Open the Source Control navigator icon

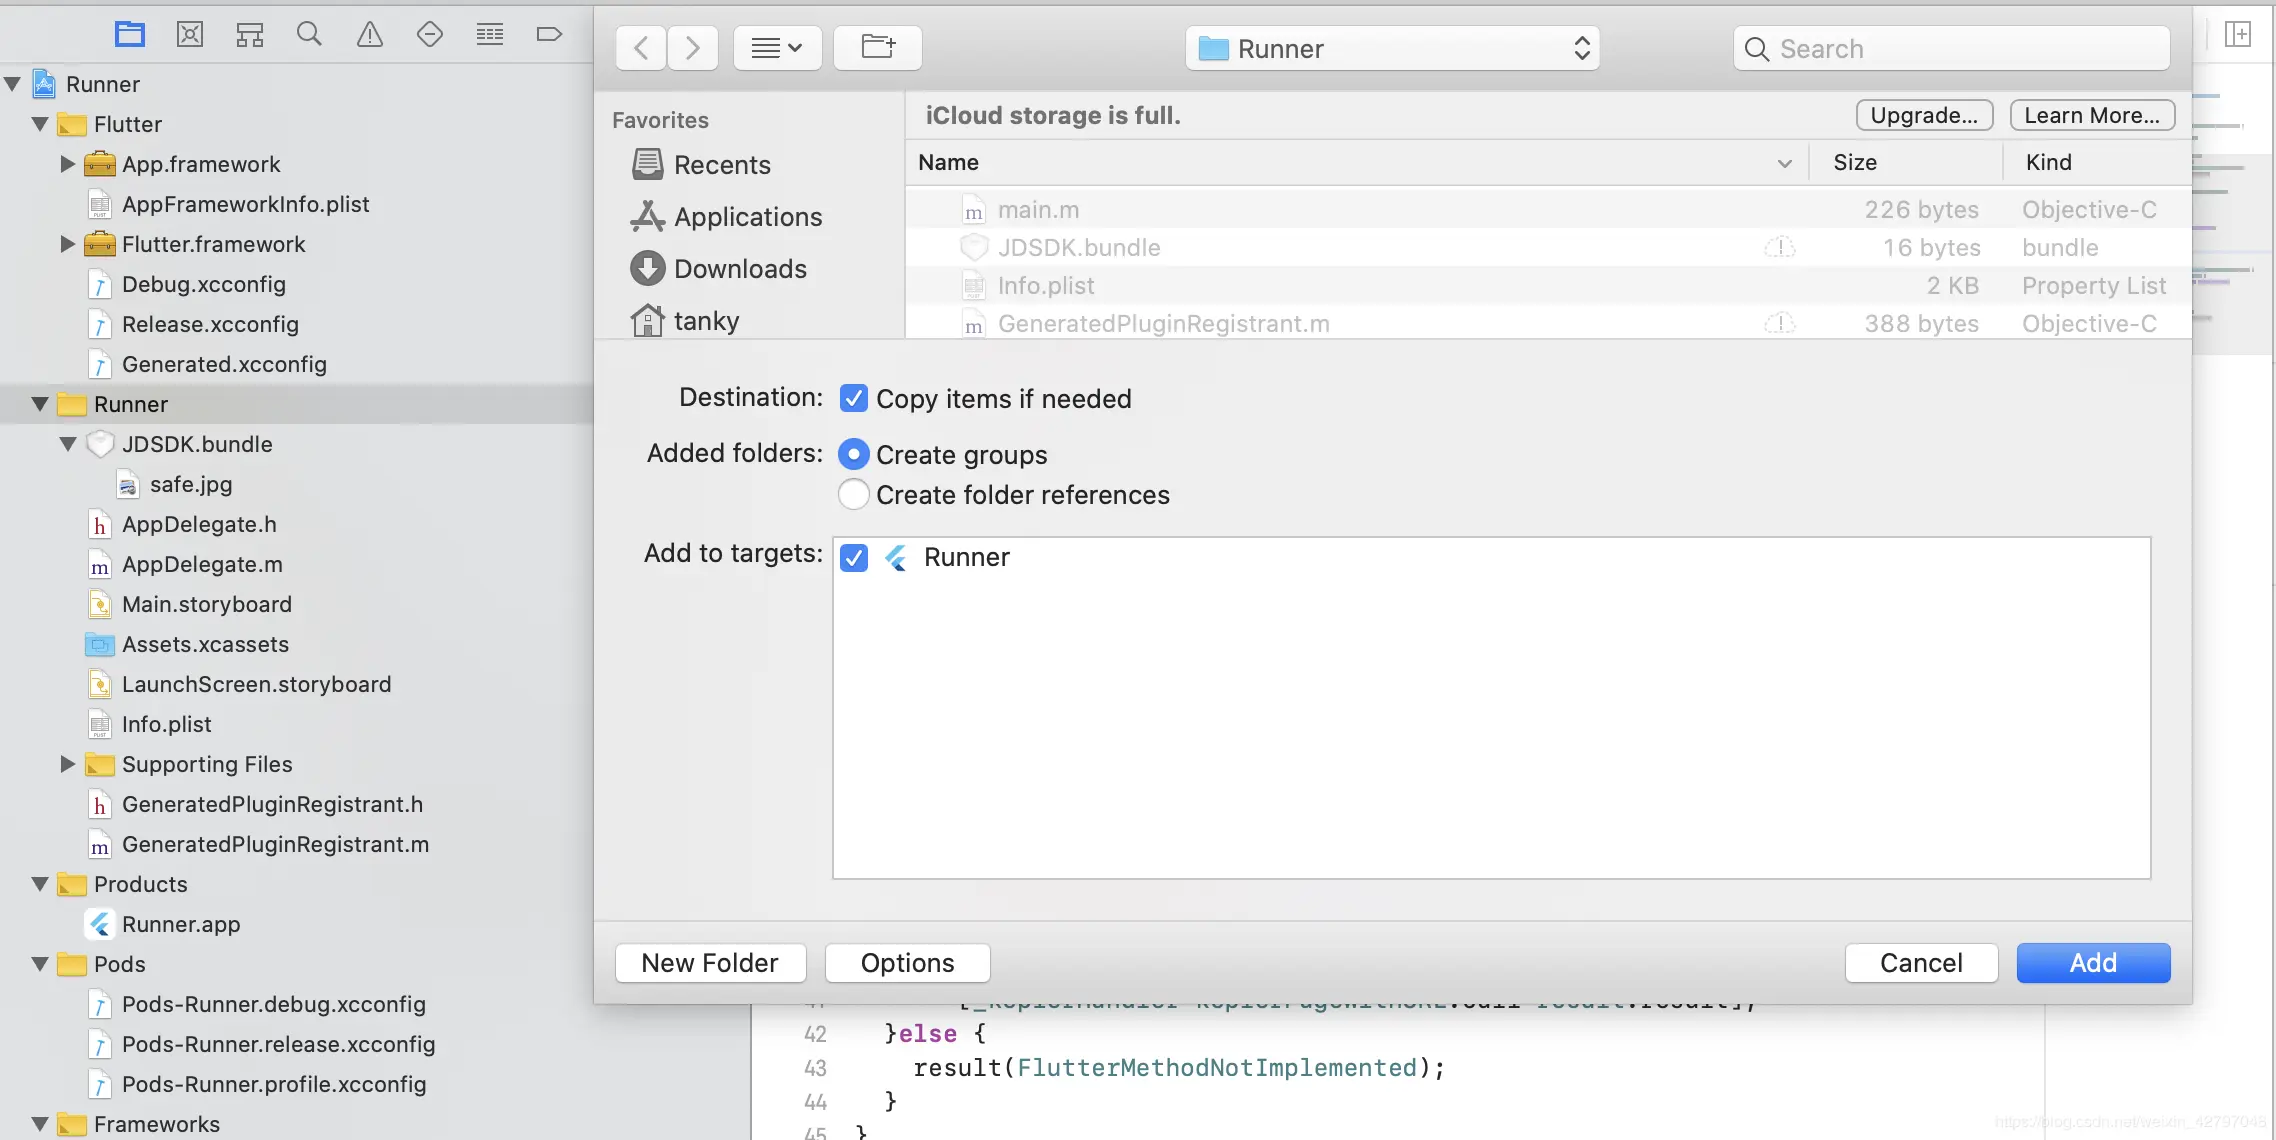coord(190,35)
